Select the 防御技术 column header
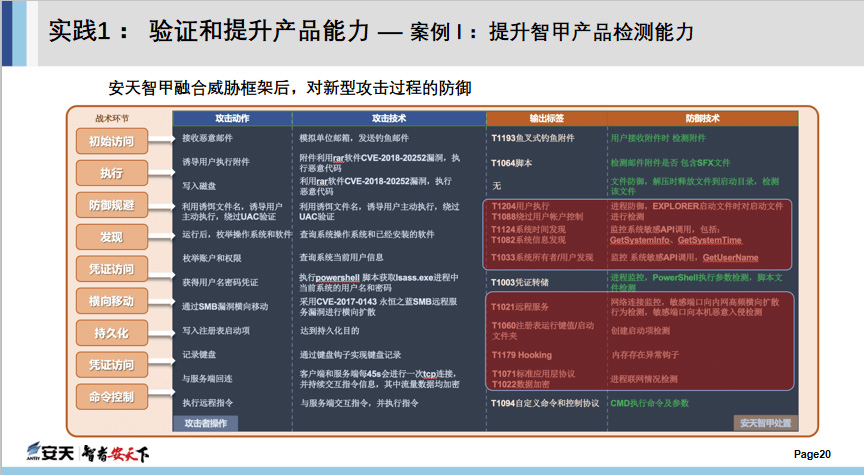Viewport: 864px width, 475px height. pyautogui.click(x=703, y=118)
